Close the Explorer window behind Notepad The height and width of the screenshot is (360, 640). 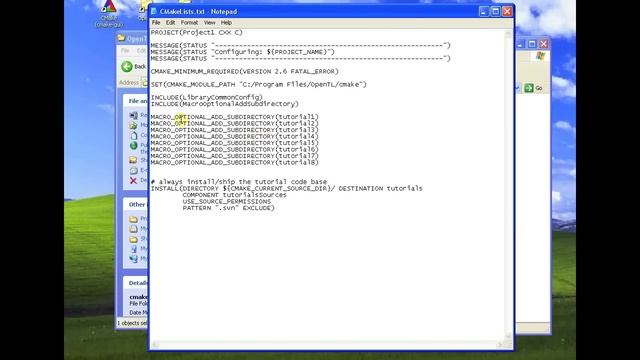[x=544, y=44]
